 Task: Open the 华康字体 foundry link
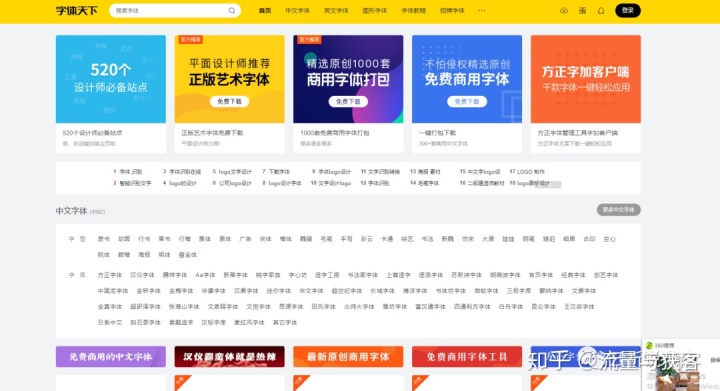(214, 290)
